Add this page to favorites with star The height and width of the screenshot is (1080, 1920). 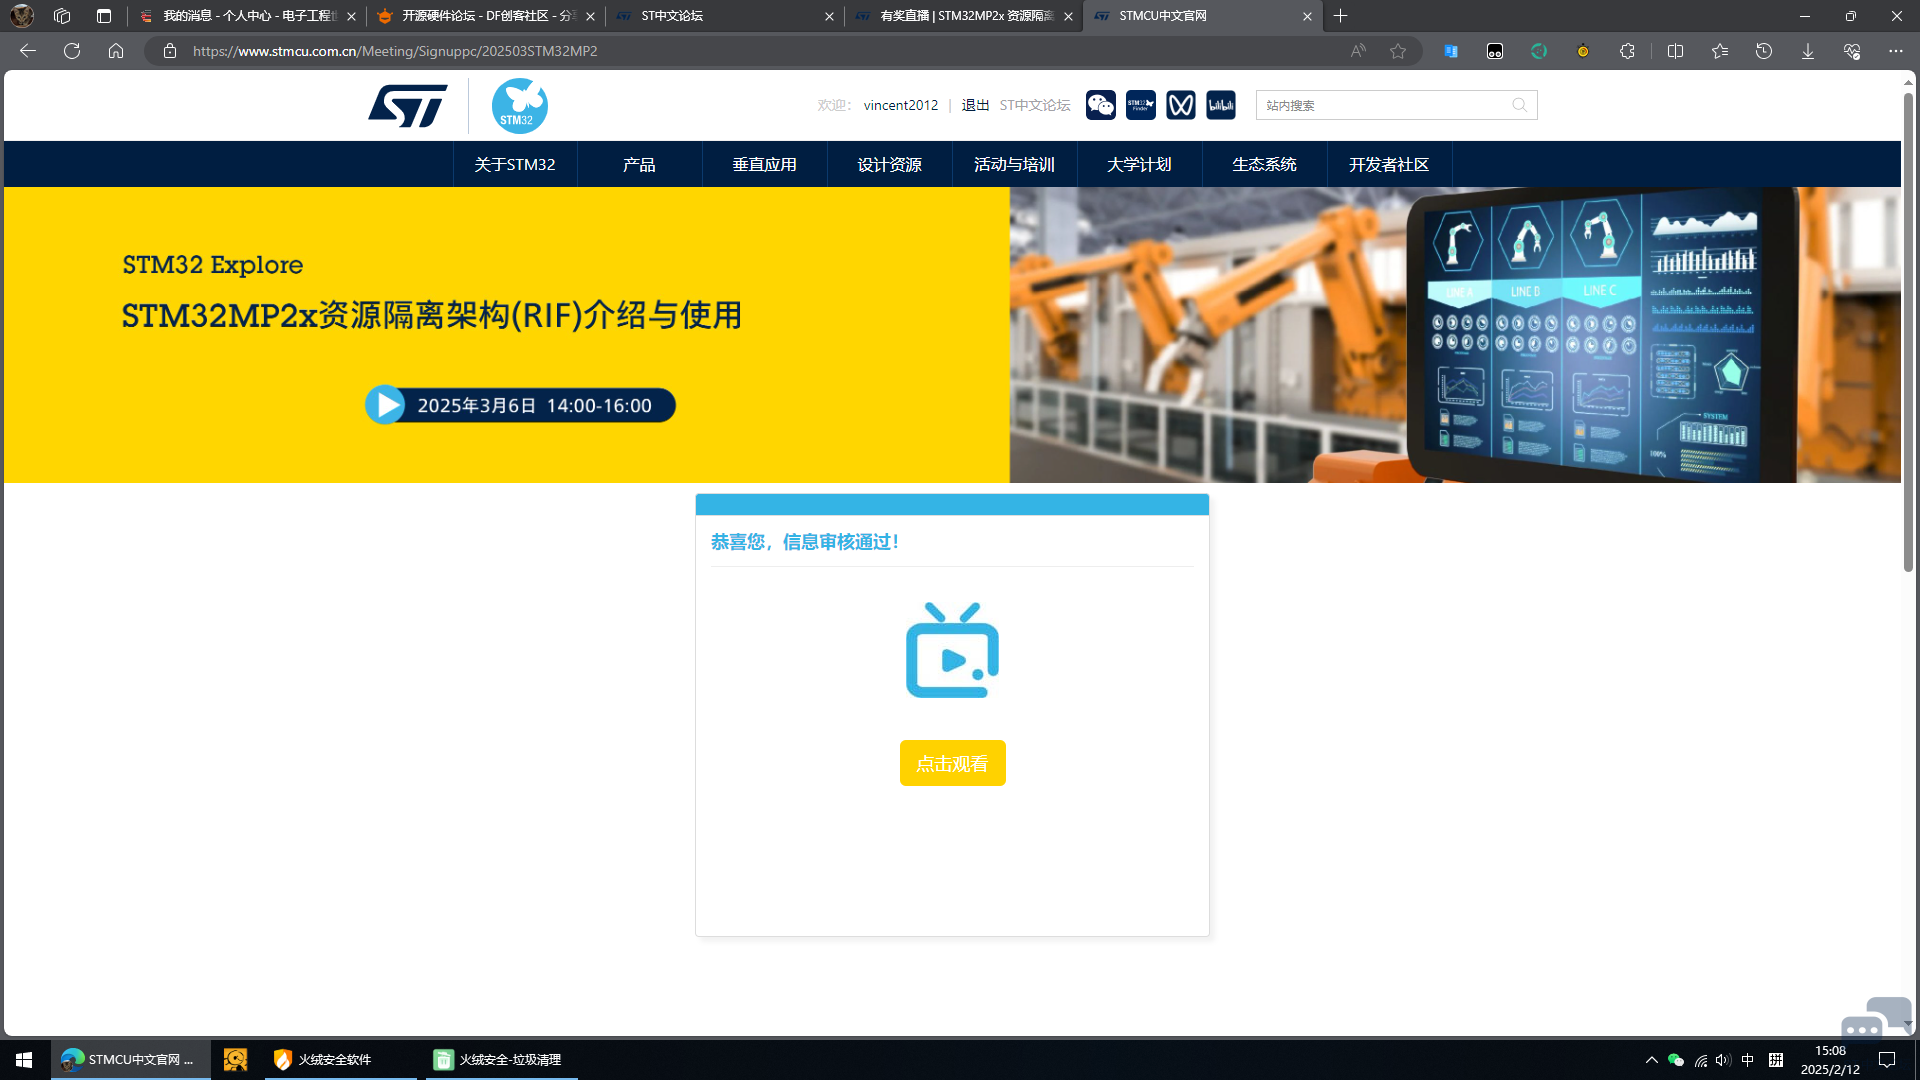[1398, 51]
